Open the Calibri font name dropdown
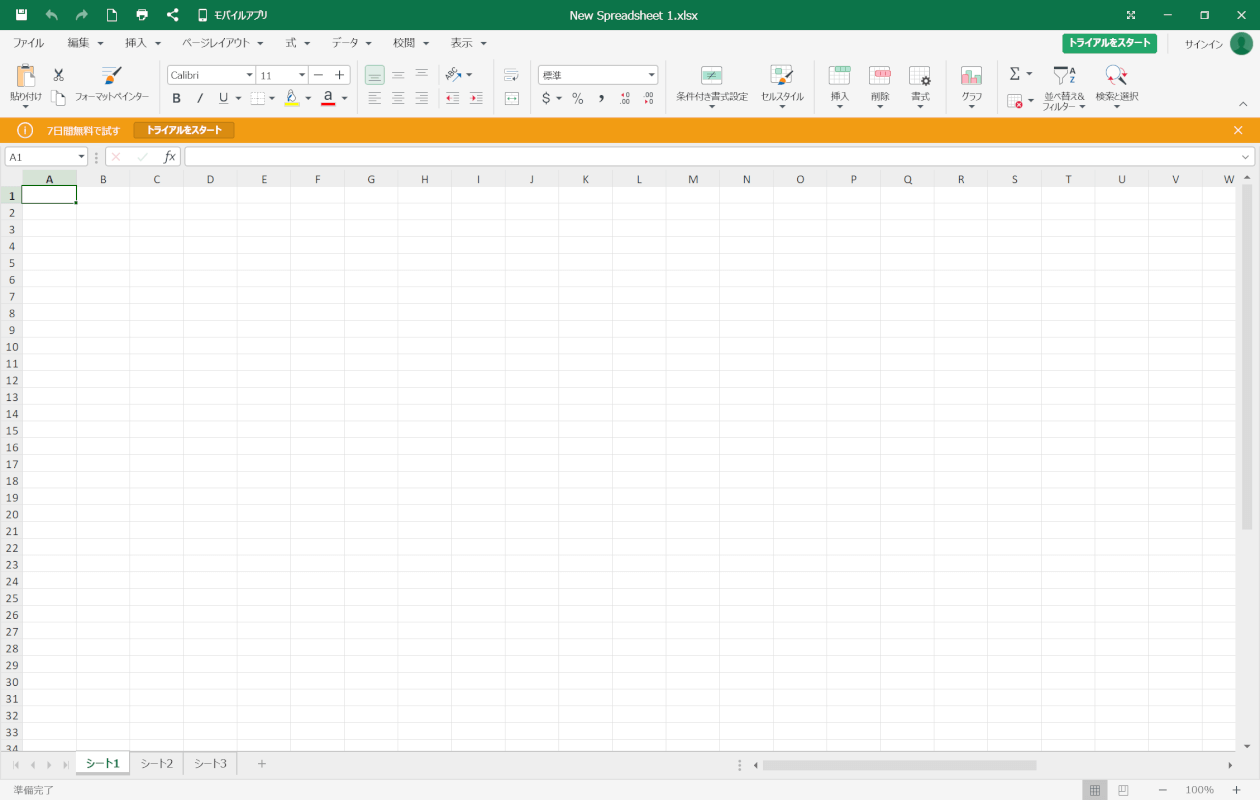 pos(249,75)
